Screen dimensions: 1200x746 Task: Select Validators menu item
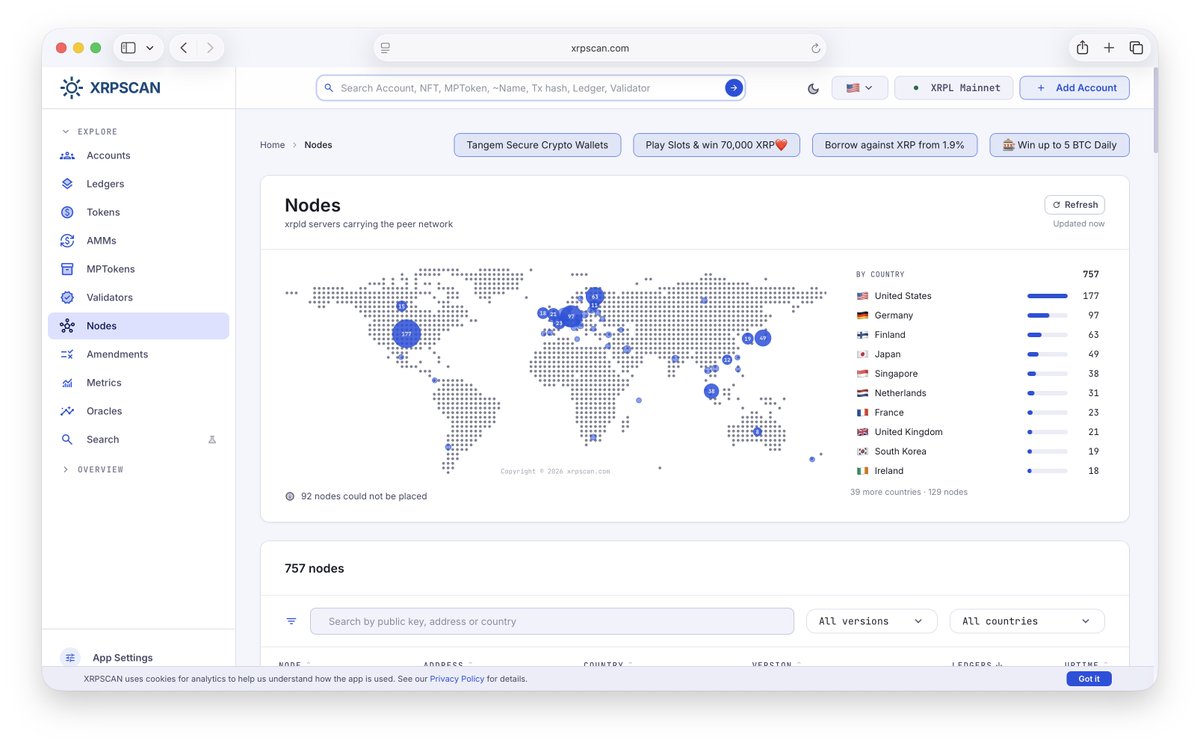[138, 297]
